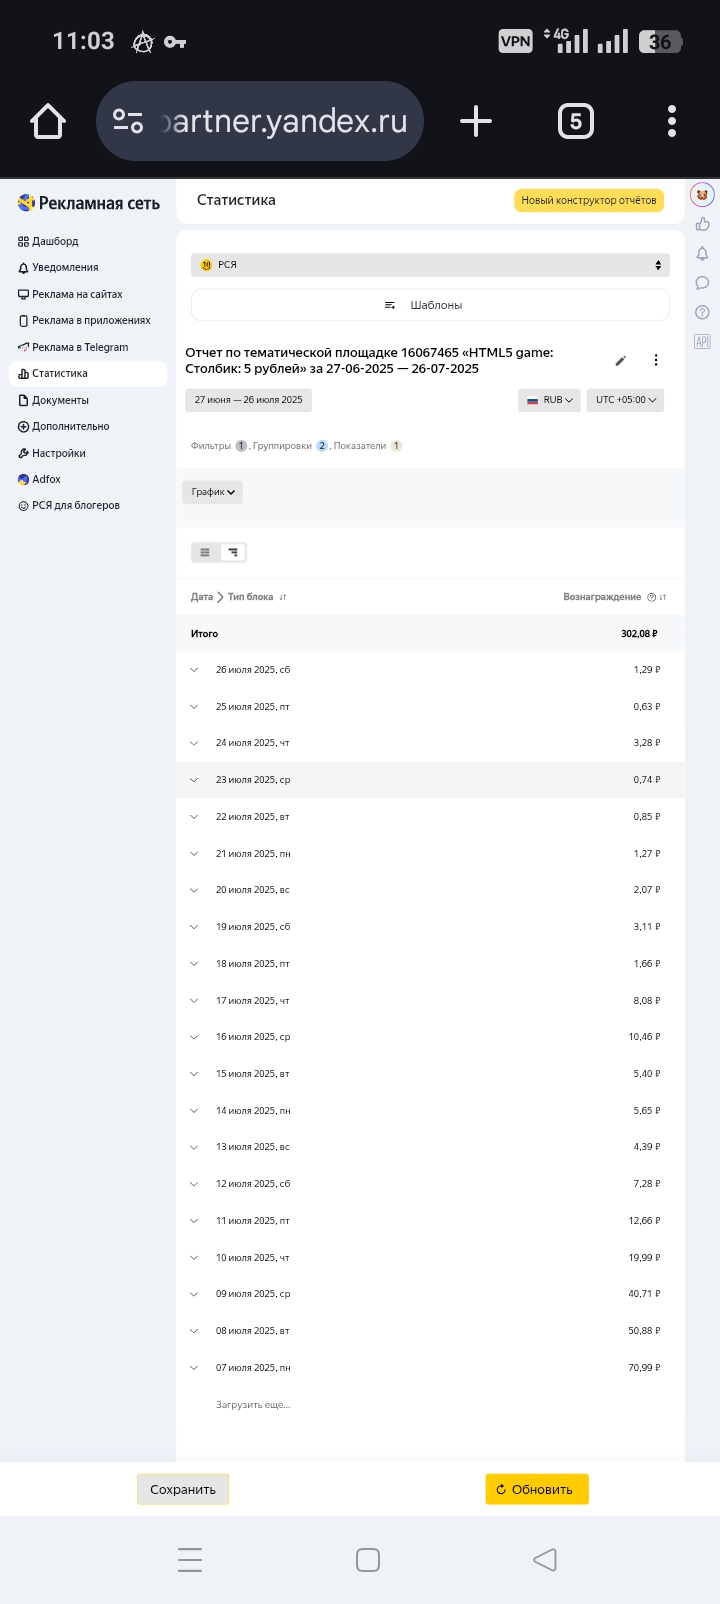The image size is (720, 1604).
Task: Go to Реклама в Telegram menu item
Action: [79, 347]
